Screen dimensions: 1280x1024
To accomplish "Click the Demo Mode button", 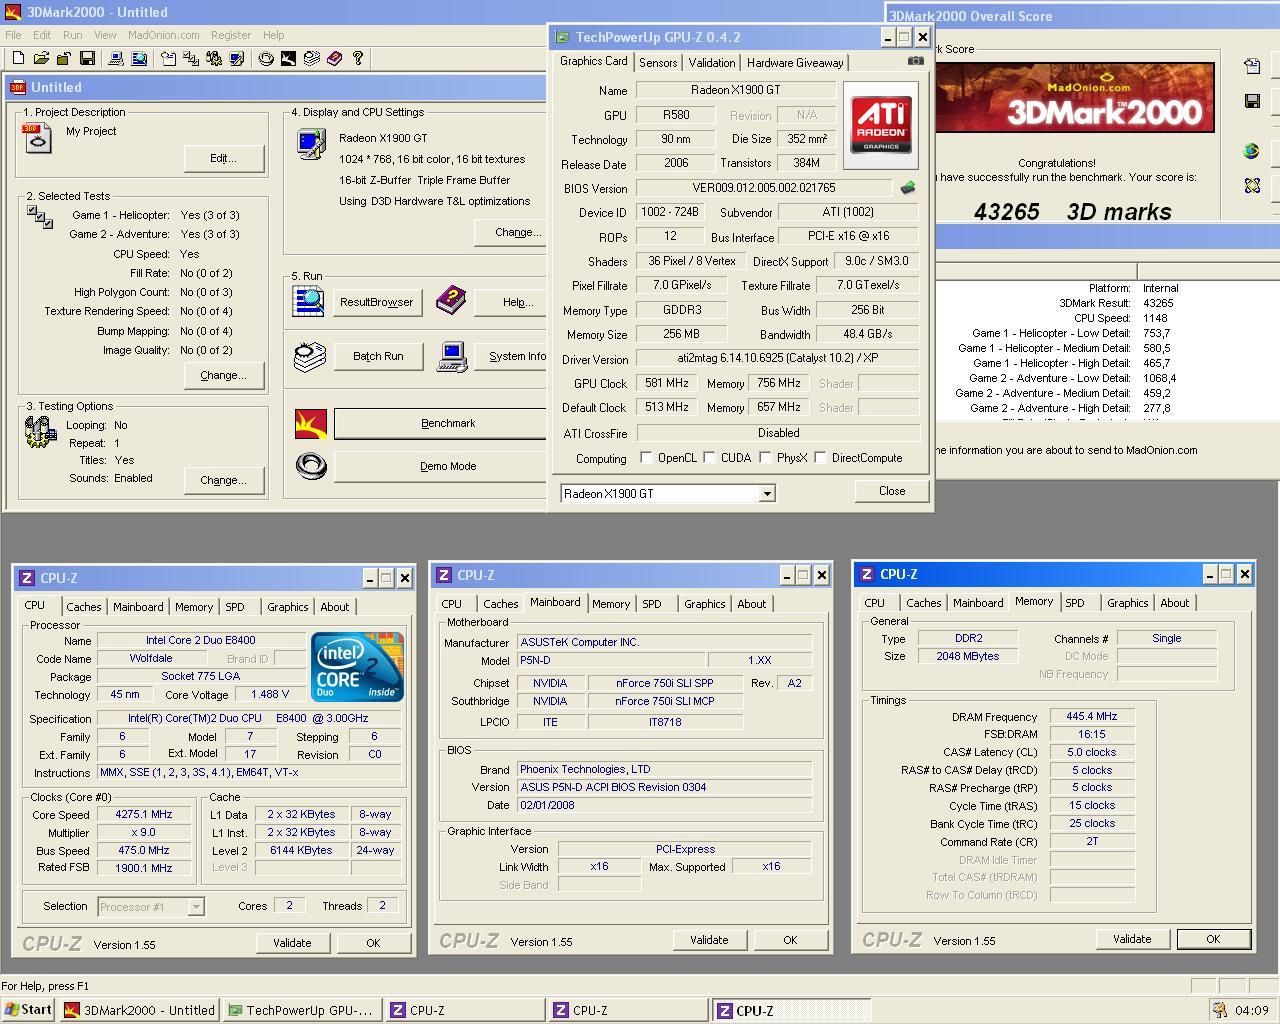I will (441, 466).
